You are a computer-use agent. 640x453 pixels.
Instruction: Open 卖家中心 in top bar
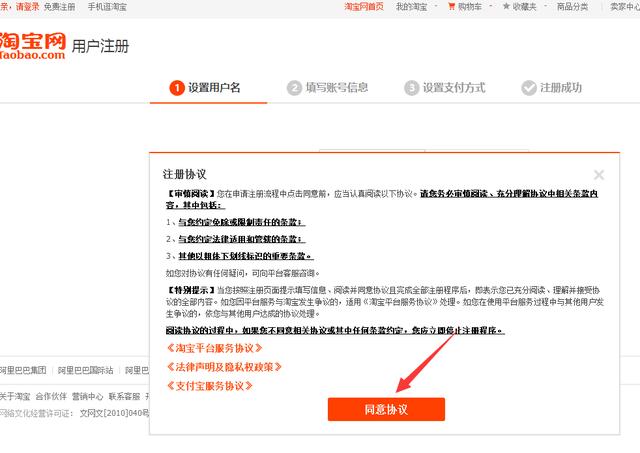625,7
